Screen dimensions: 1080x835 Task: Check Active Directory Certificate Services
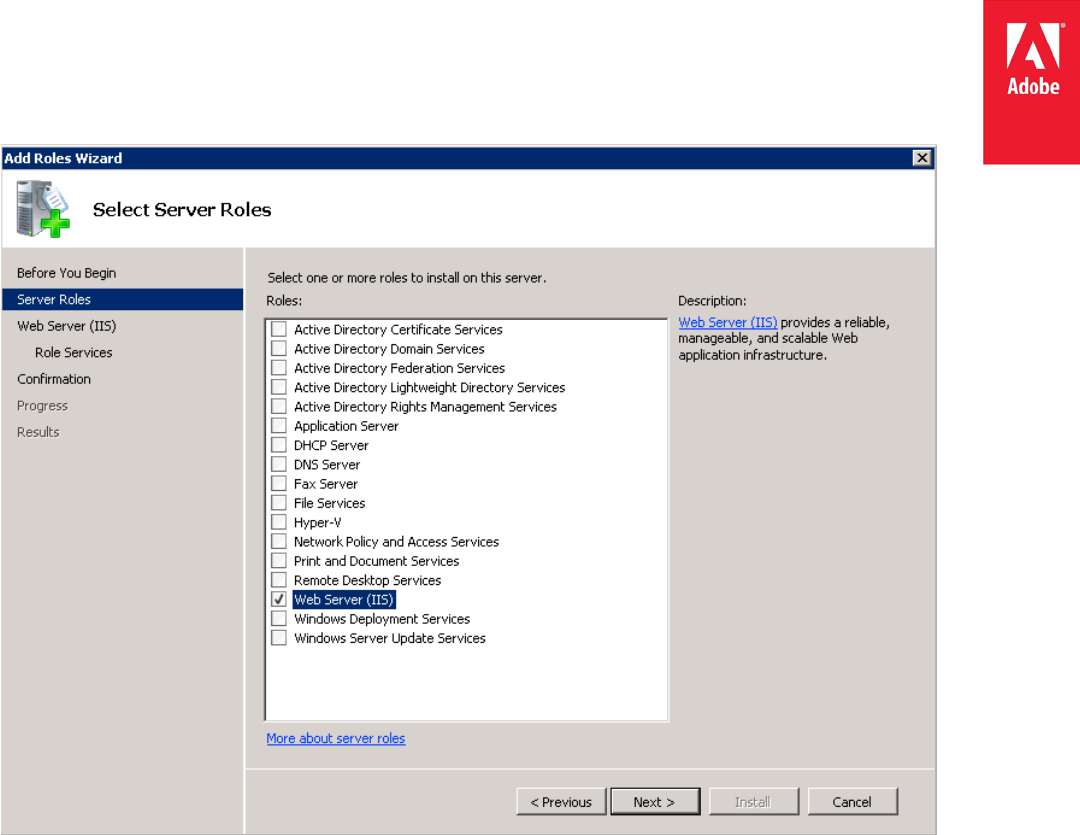tap(279, 329)
